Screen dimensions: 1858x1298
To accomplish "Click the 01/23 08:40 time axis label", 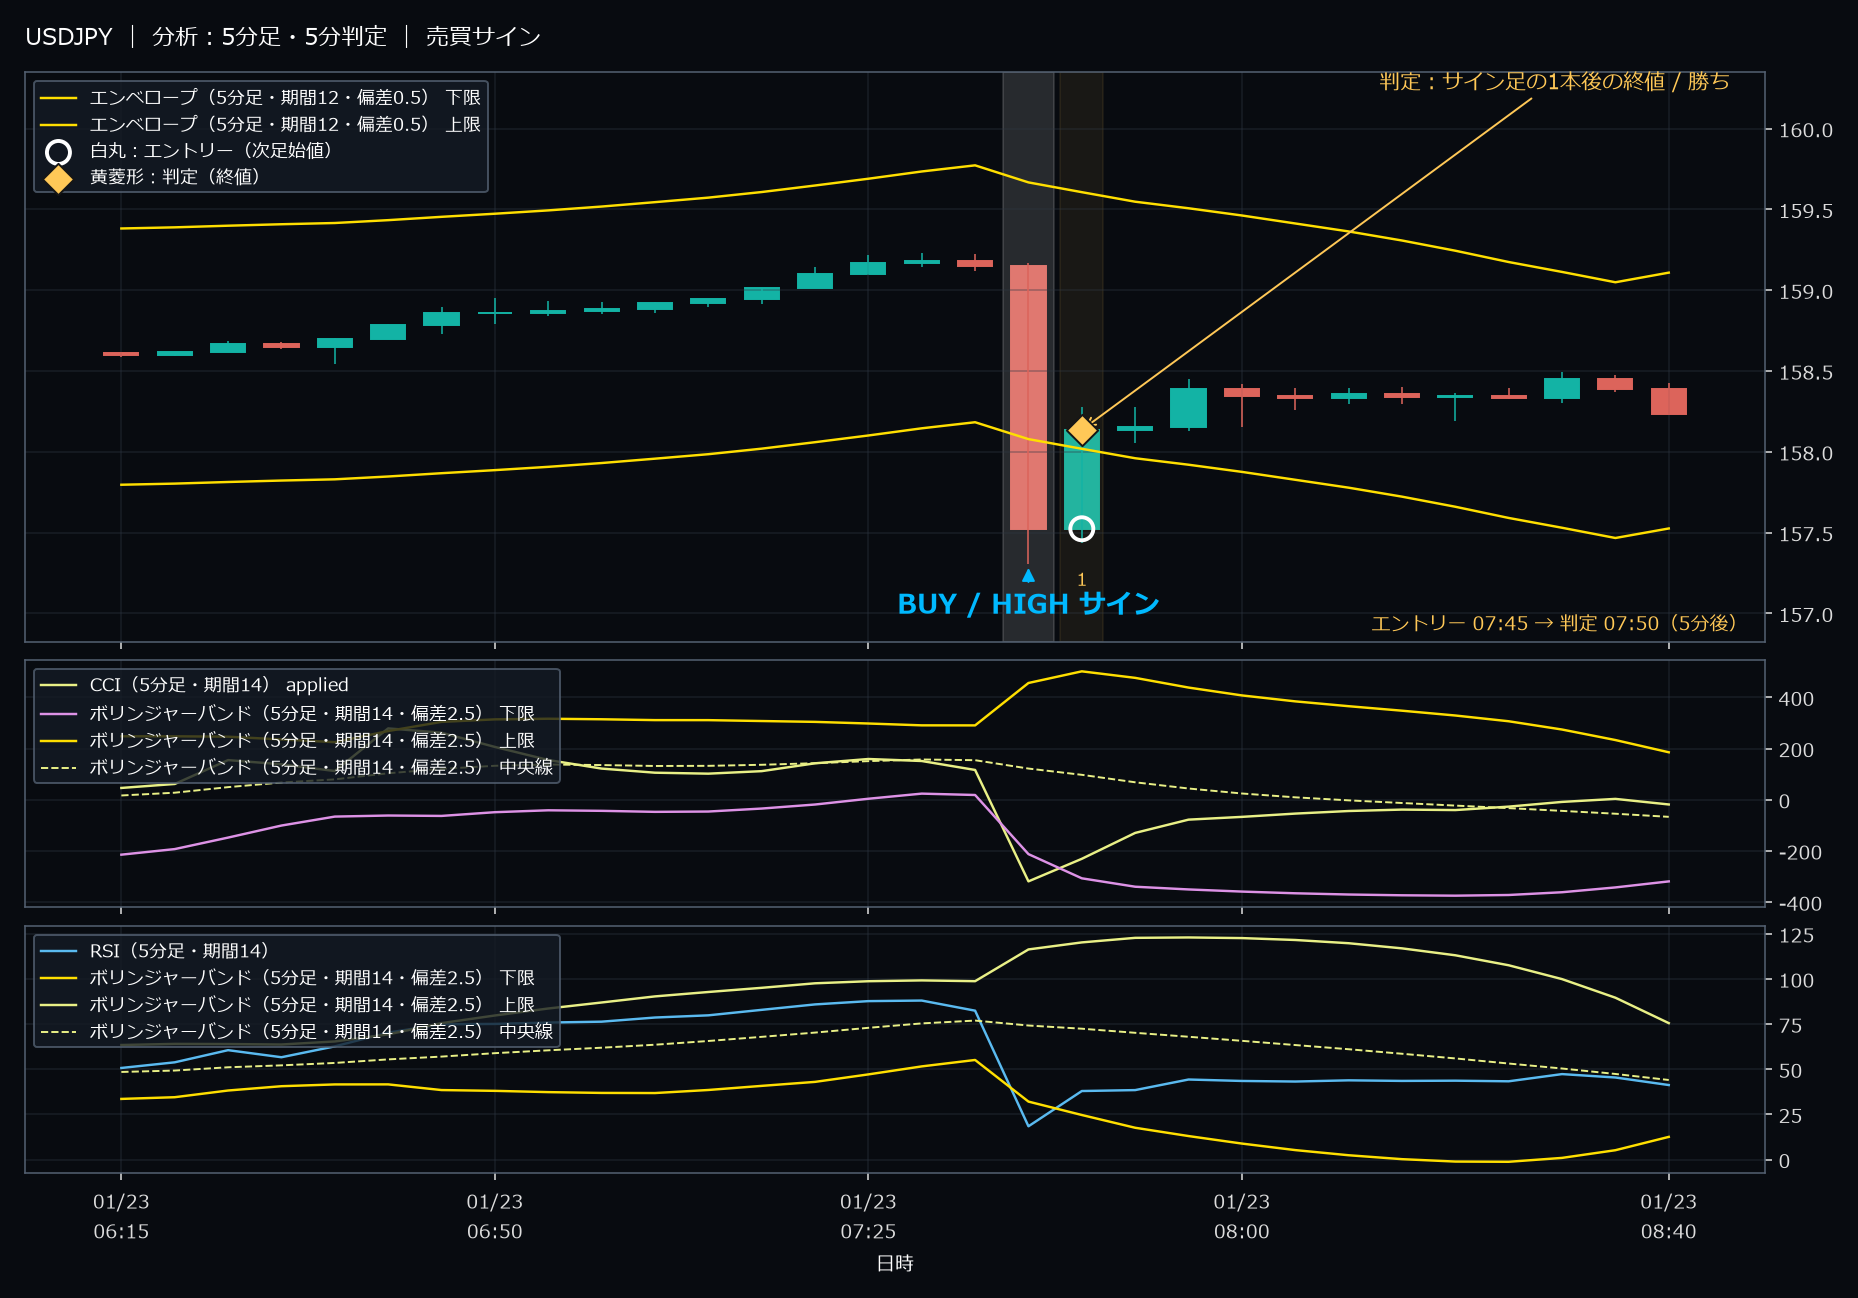I will pos(1668,1217).
